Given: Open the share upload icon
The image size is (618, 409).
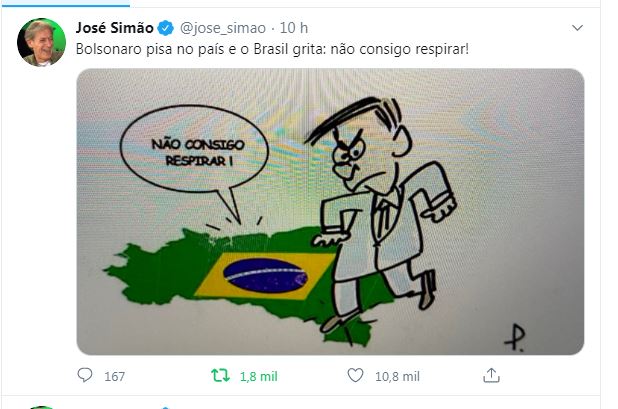Looking at the screenshot, I should tap(491, 376).
